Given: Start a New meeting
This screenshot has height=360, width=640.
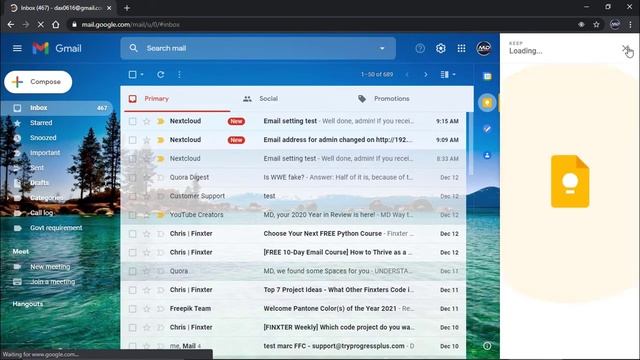Looking at the screenshot, I should (50, 267).
